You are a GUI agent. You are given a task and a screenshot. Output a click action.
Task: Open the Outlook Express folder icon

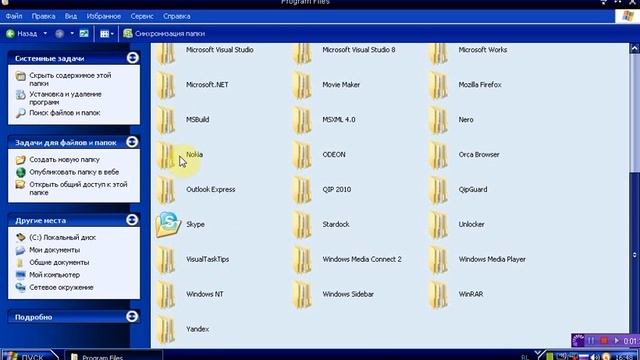coord(166,190)
